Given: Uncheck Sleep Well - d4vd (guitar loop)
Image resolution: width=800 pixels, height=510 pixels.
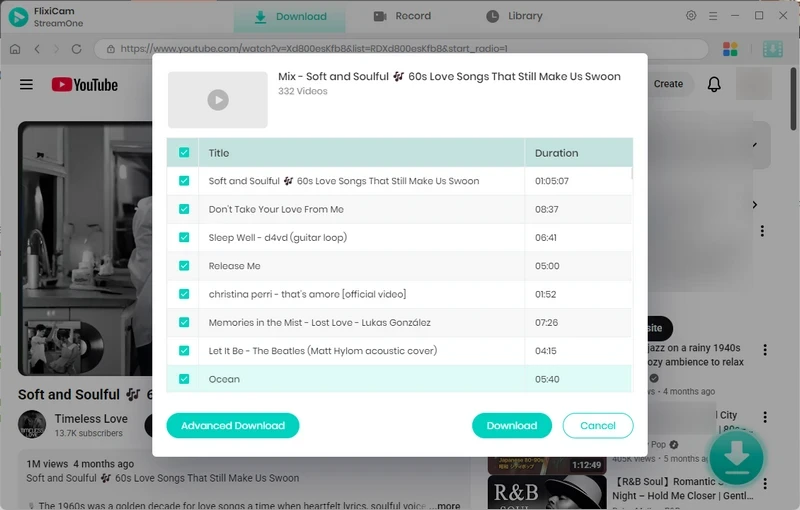Looking at the screenshot, I should click(x=184, y=238).
